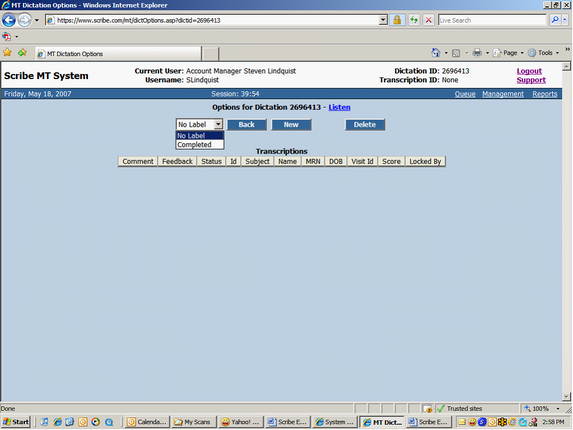Click the Listen link for the dictation
Viewport: 573px width, 430px height.
point(339,107)
